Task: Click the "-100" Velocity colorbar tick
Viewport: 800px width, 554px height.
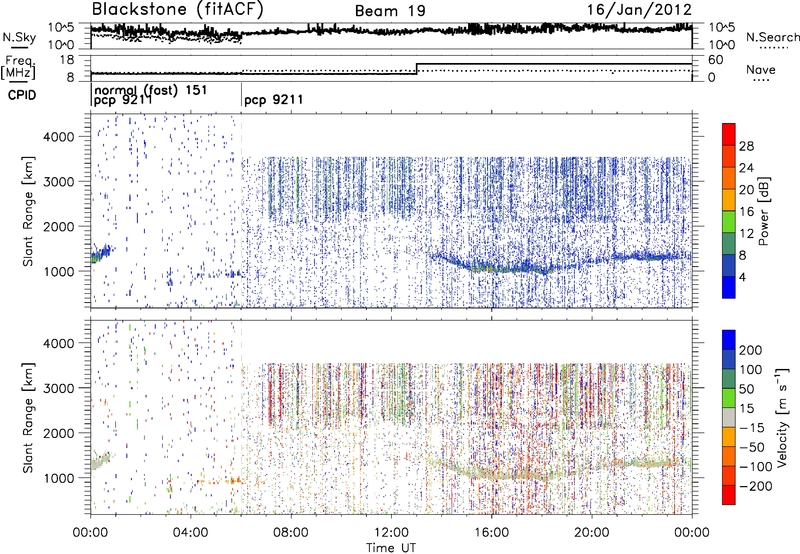Action: (x=755, y=466)
